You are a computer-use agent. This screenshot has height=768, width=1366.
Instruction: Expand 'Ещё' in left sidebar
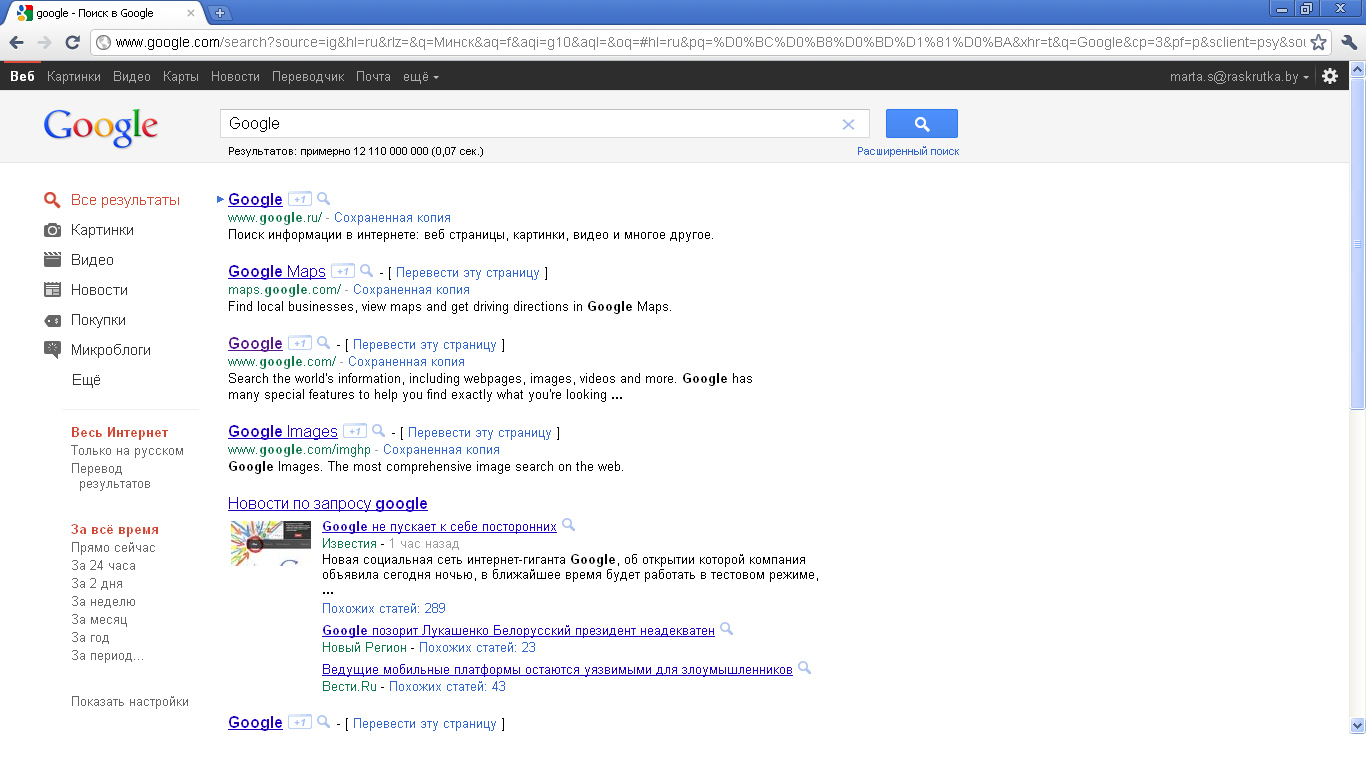point(86,380)
